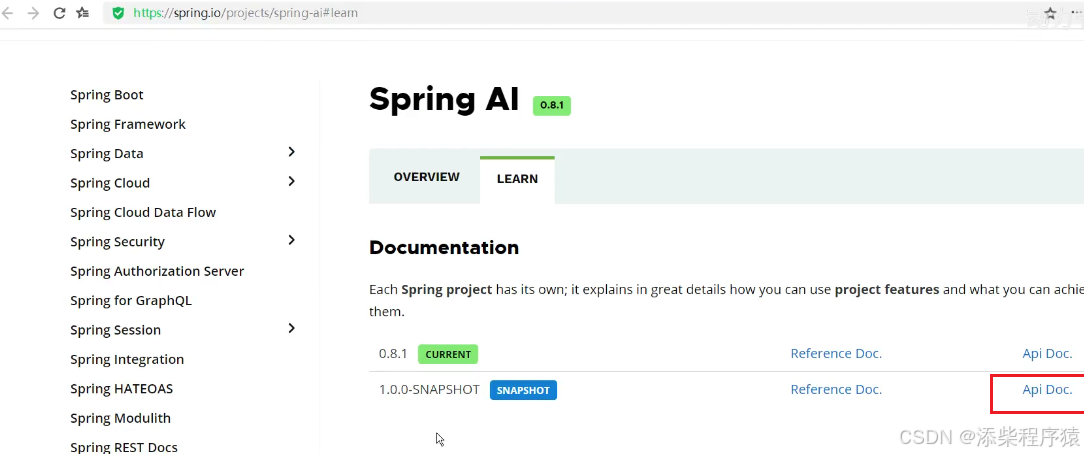This screenshot has height=454, width=1084.
Task: Select the 0.8.1 version text in the CURRENT row
Action: coord(393,353)
